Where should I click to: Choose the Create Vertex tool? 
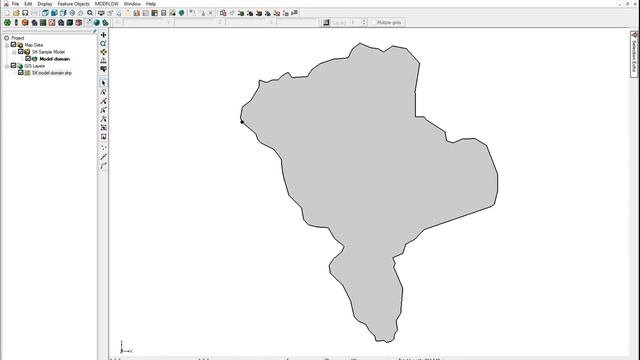click(x=103, y=157)
